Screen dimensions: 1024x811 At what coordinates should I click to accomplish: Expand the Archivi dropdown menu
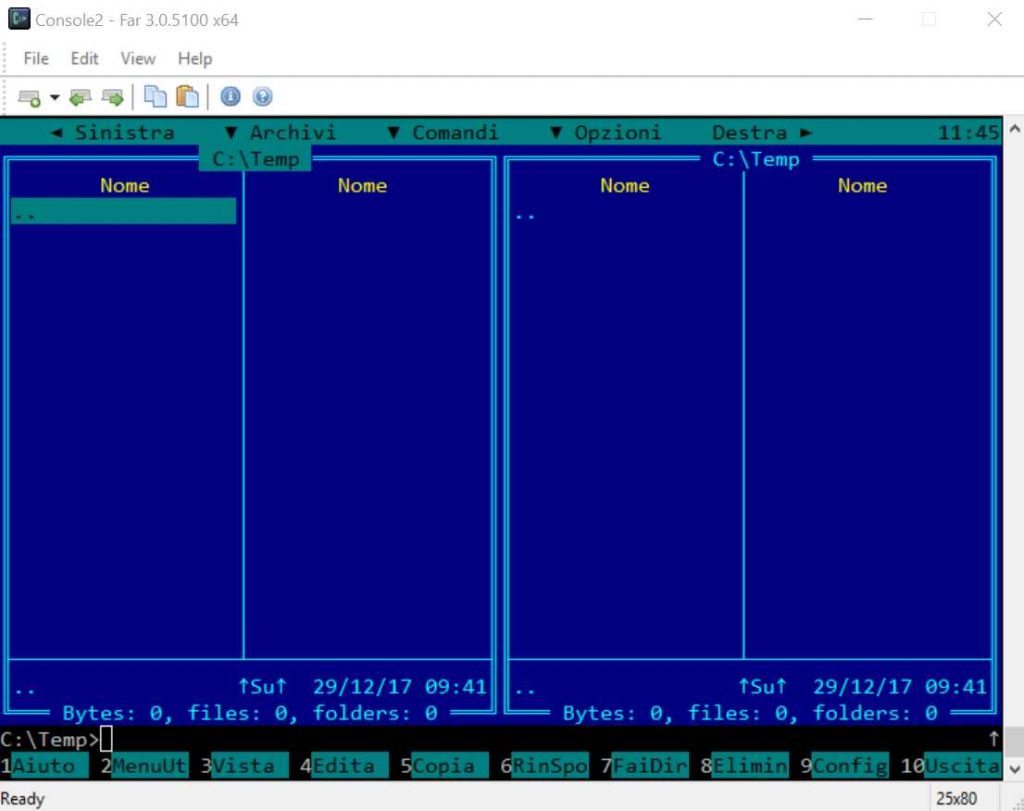pos(281,132)
